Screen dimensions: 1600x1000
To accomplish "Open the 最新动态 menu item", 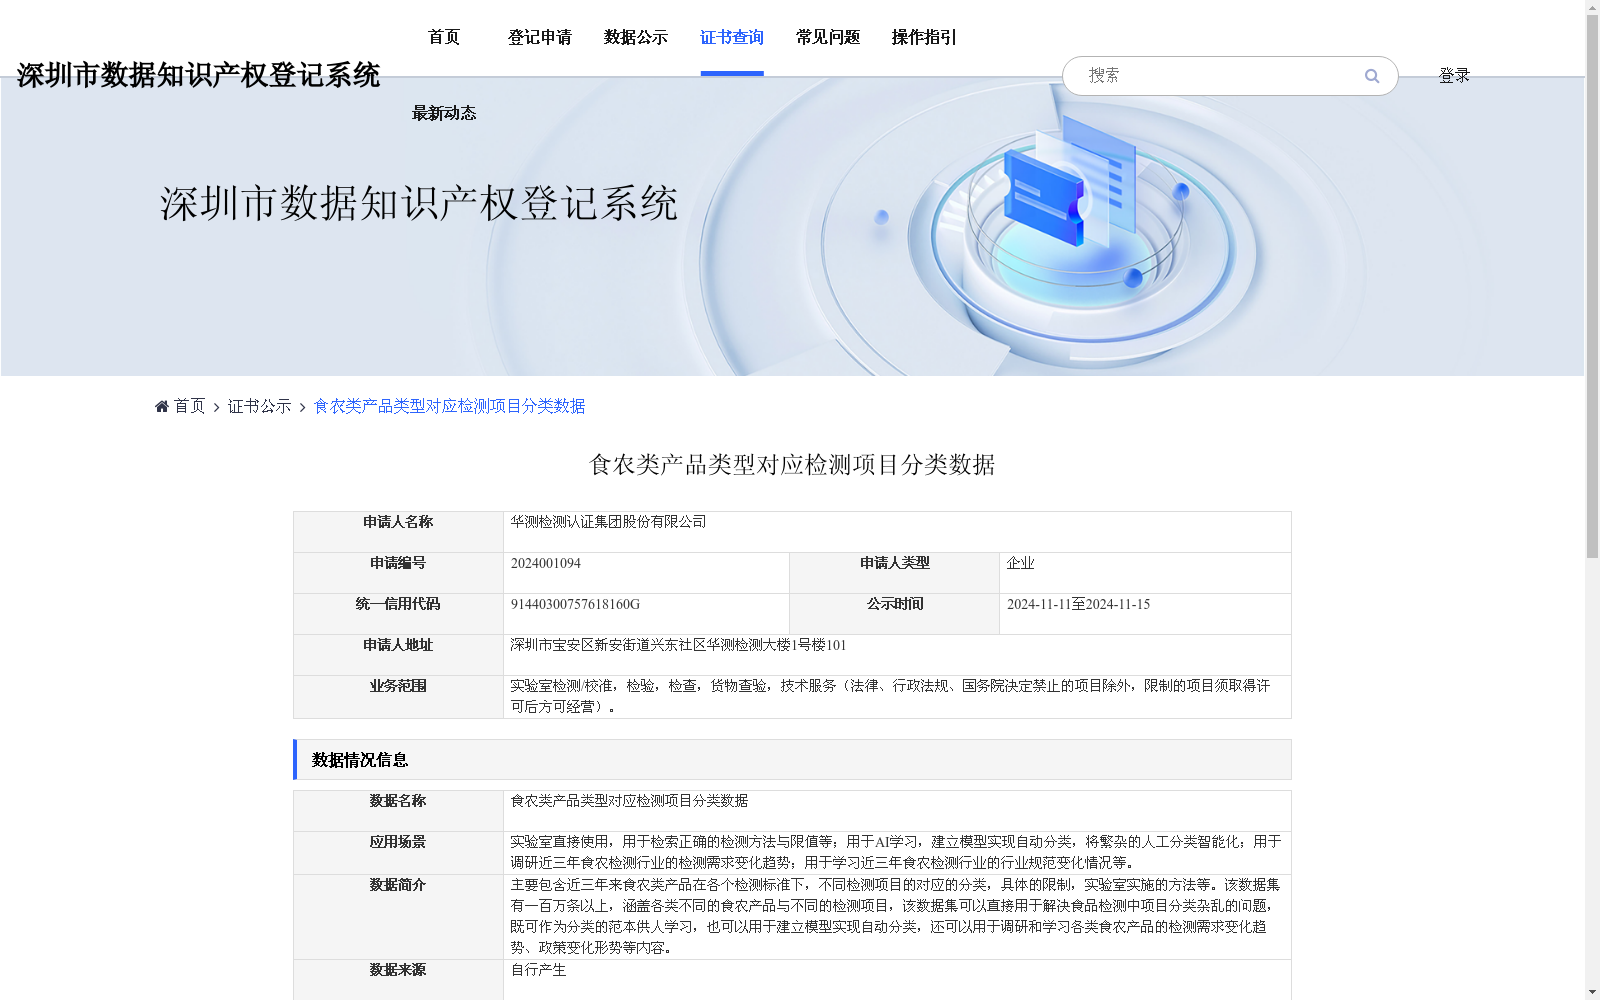I will [x=444, y=113].
